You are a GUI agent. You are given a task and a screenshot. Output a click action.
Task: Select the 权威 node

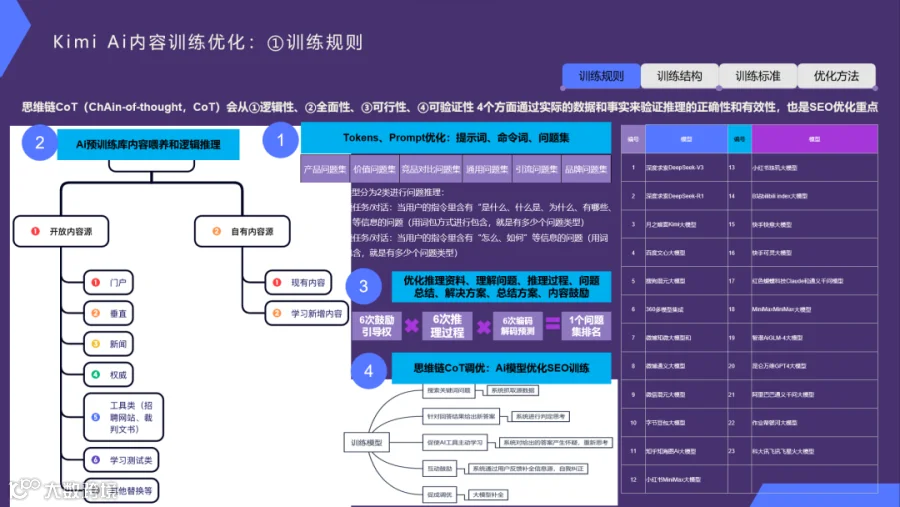pos(108,375)
